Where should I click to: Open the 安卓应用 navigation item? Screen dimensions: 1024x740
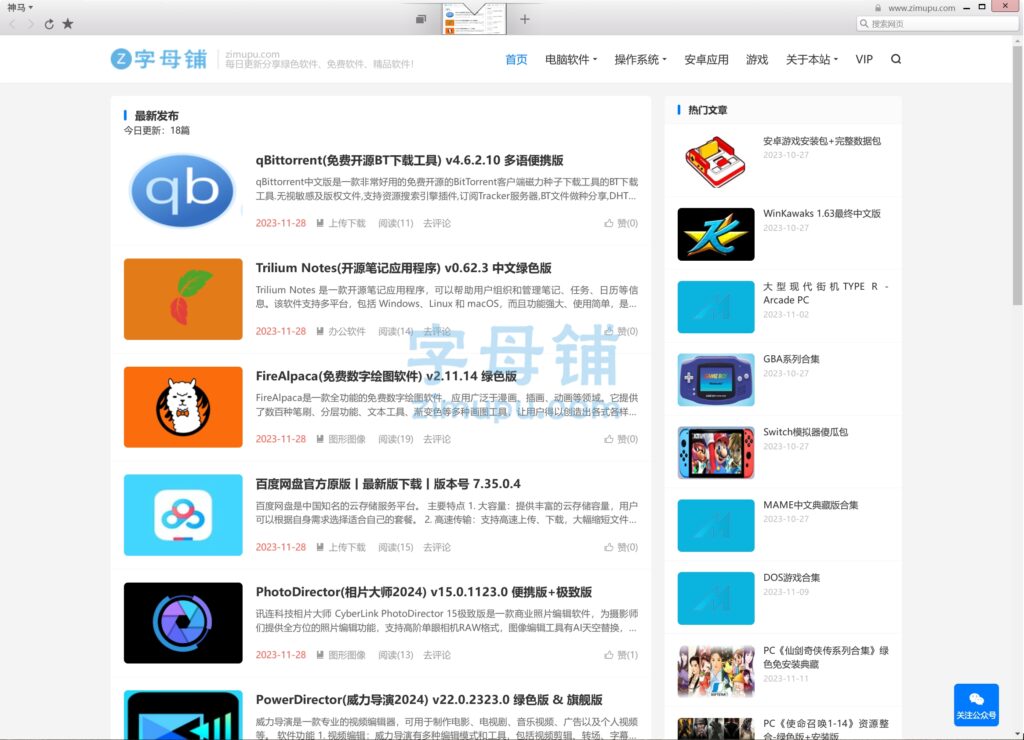[706, 59]
